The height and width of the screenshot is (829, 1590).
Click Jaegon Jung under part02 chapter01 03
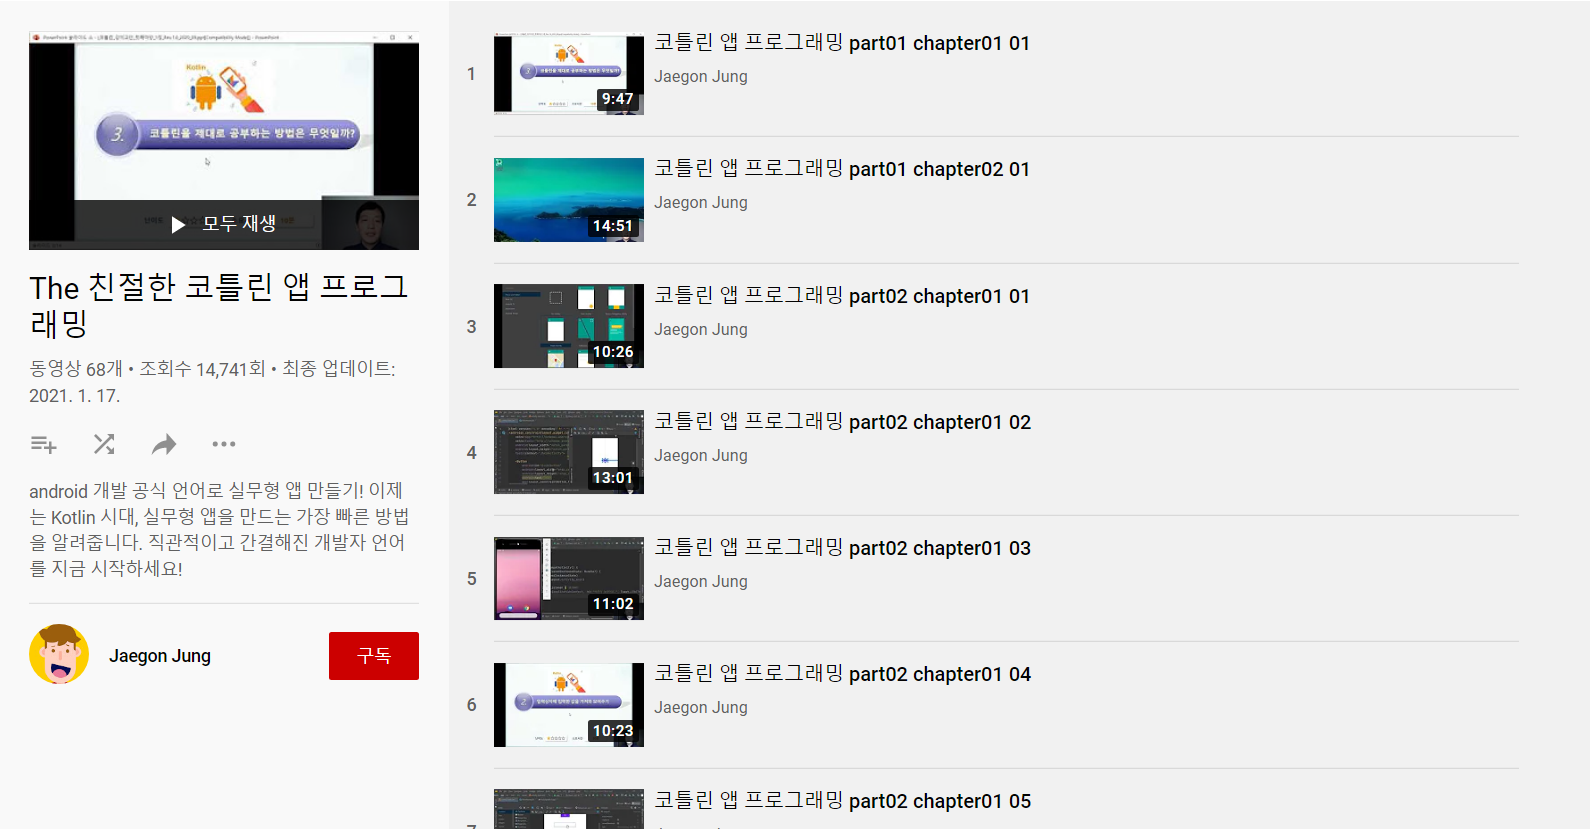pos(701,581)
